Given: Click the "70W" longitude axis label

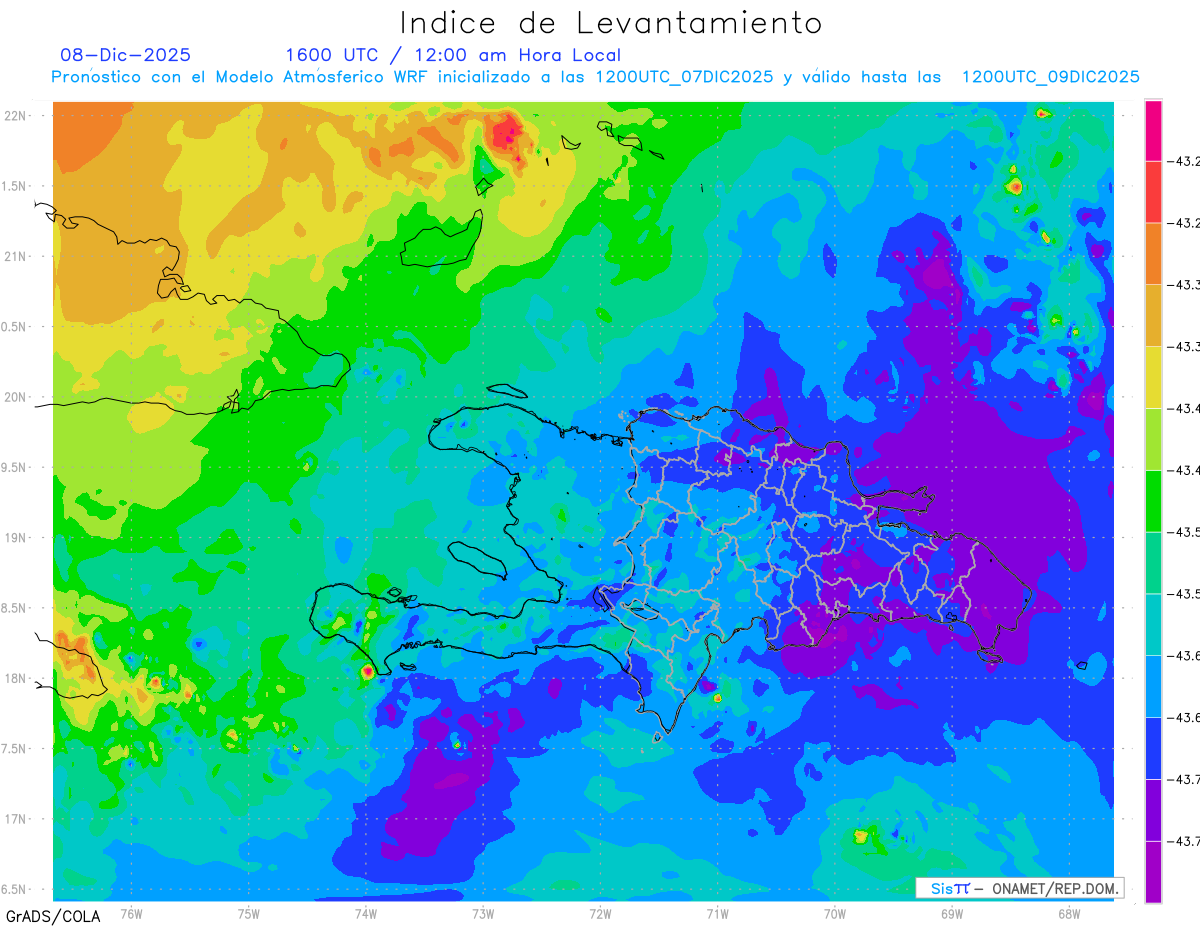Looking at the screenshot, I should 835,912.
